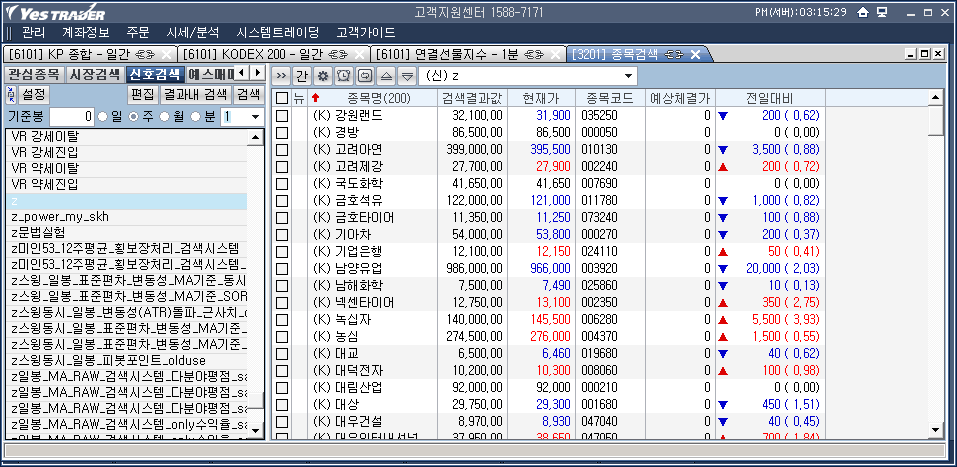Click the monitor icon in title bar

882,13
